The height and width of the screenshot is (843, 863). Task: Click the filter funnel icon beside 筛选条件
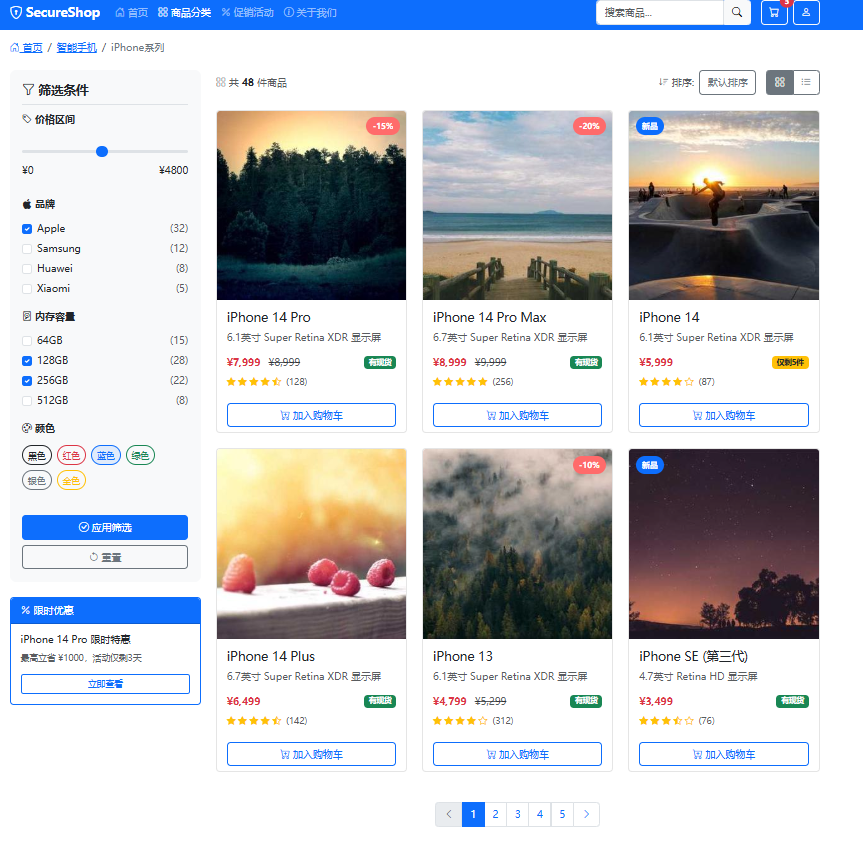click(28, 90)
